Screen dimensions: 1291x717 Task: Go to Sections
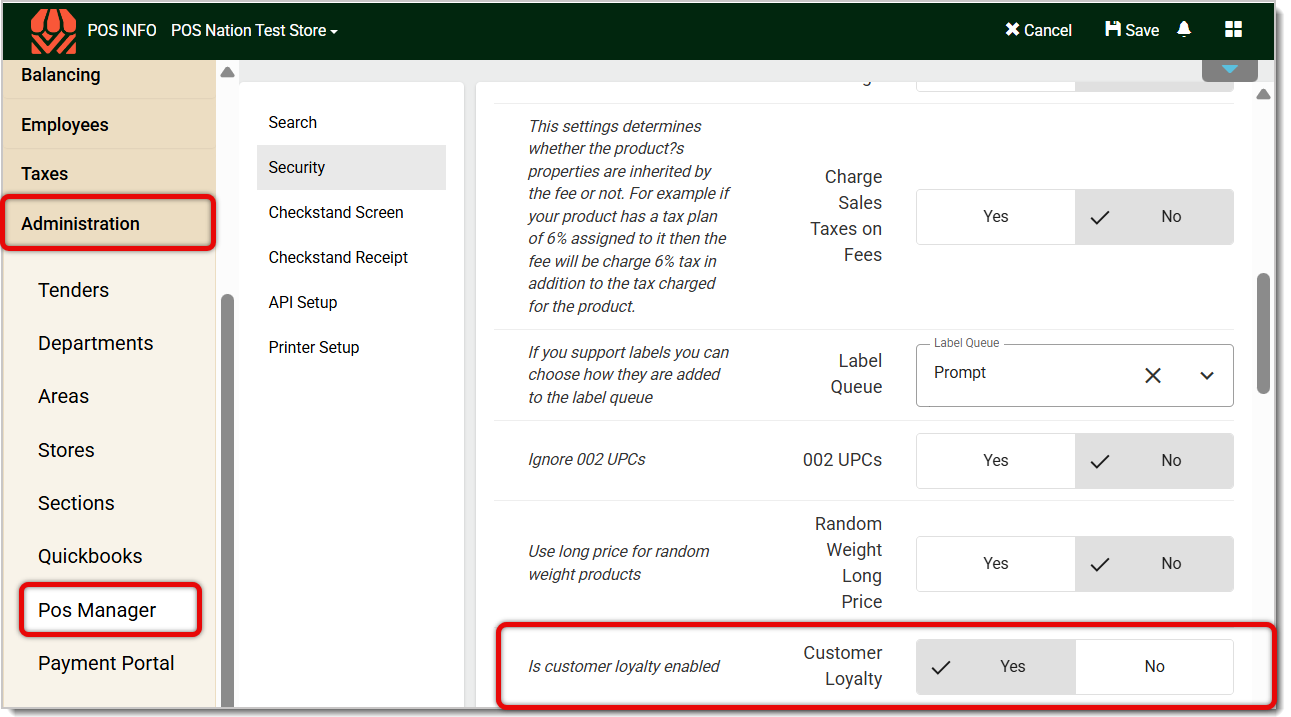click(76, 503)
